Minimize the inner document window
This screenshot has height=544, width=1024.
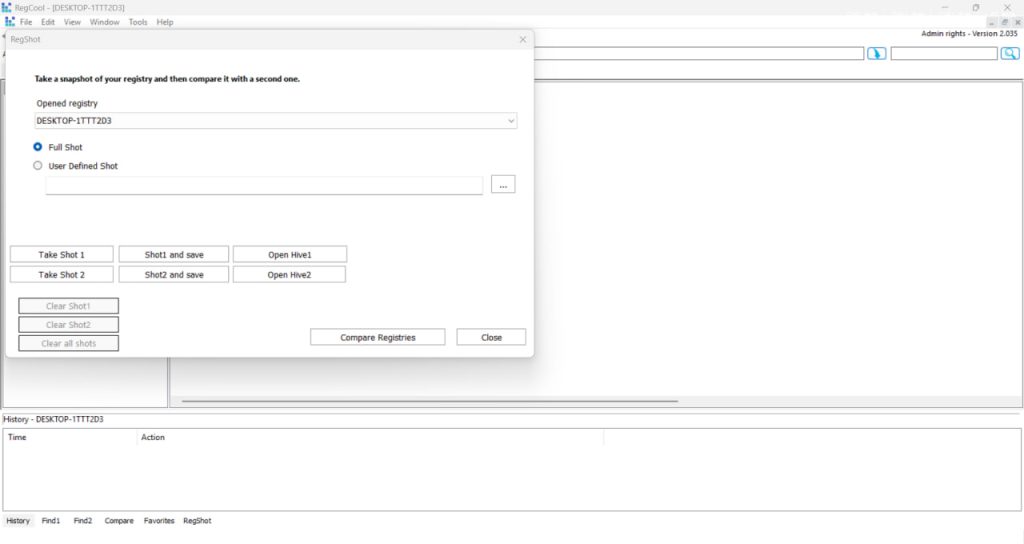991,21
